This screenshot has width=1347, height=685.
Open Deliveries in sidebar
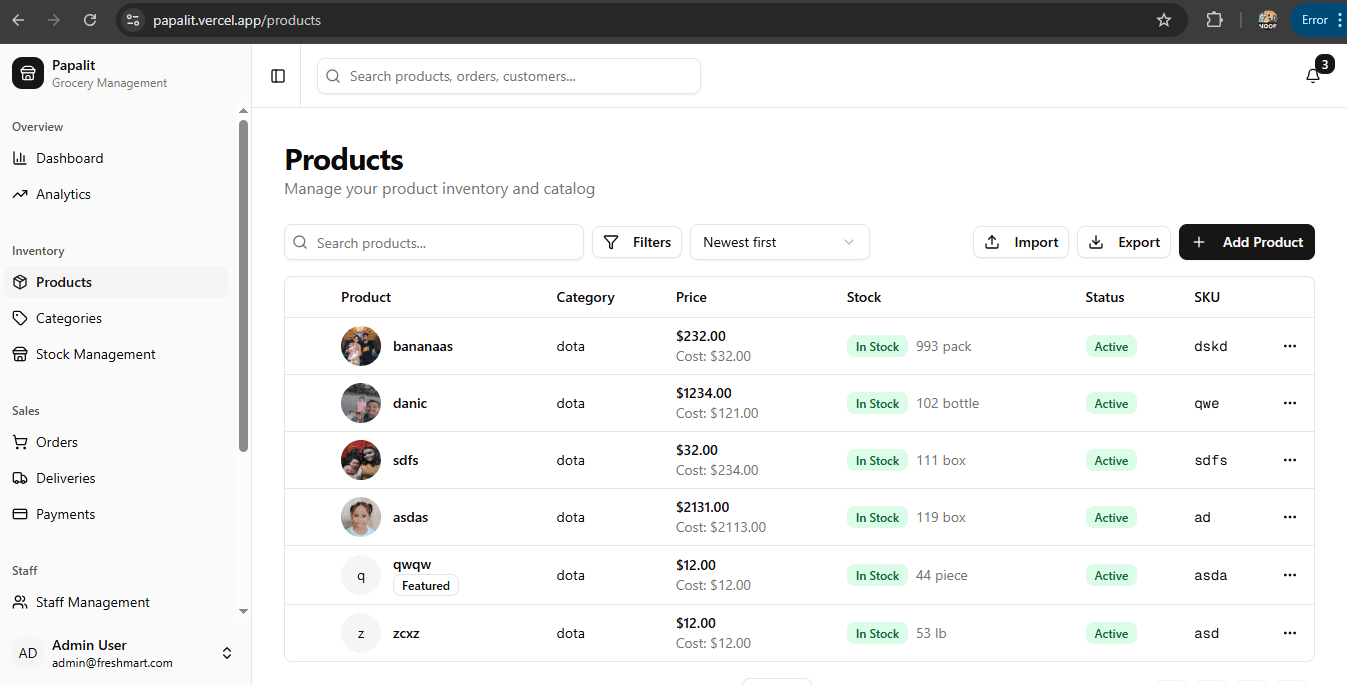point(115,478)
